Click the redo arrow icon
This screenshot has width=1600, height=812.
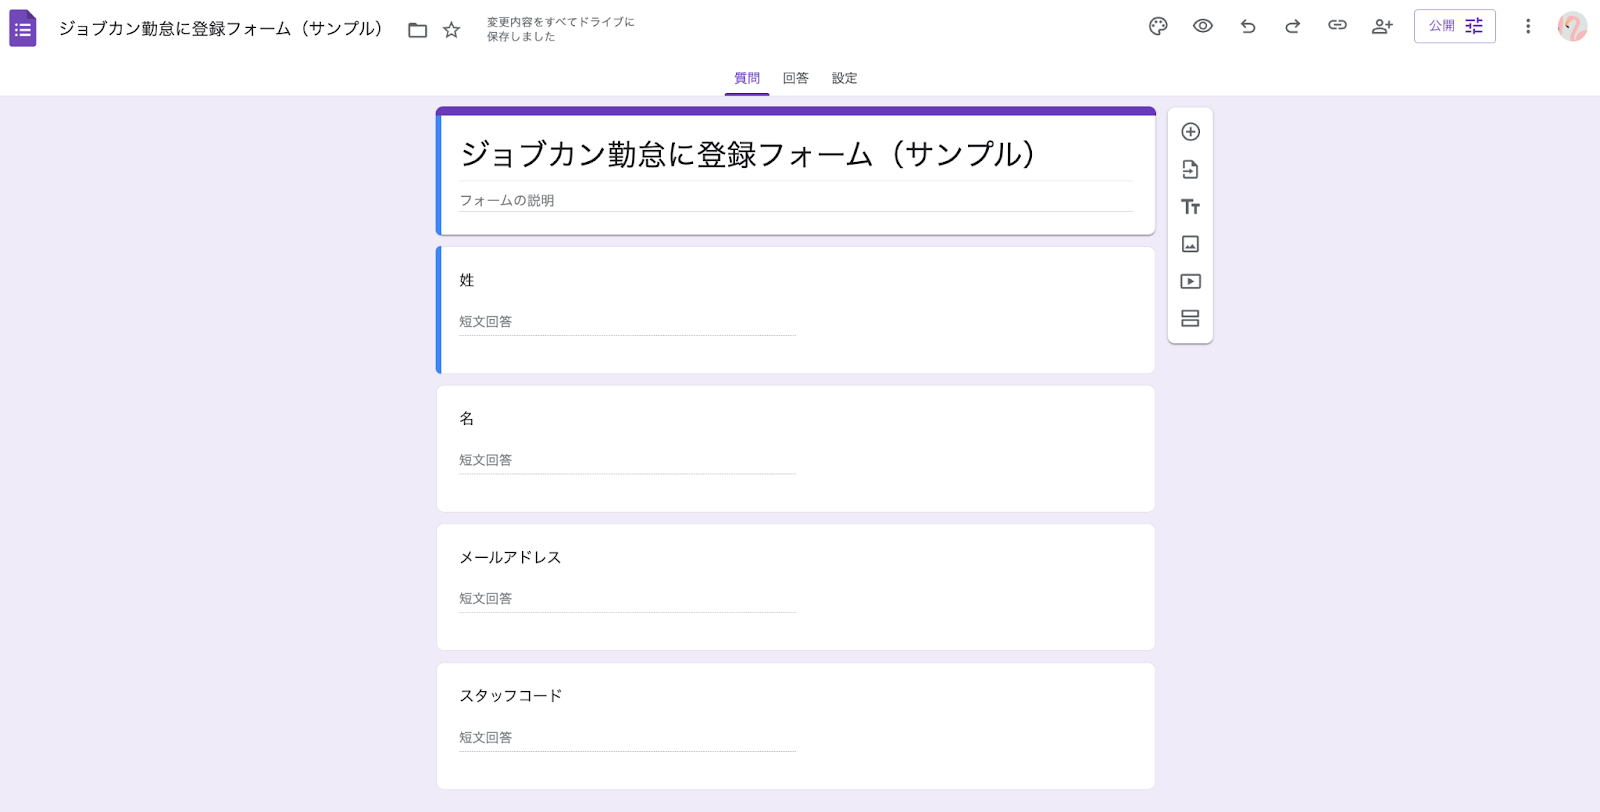point(1292,27)
